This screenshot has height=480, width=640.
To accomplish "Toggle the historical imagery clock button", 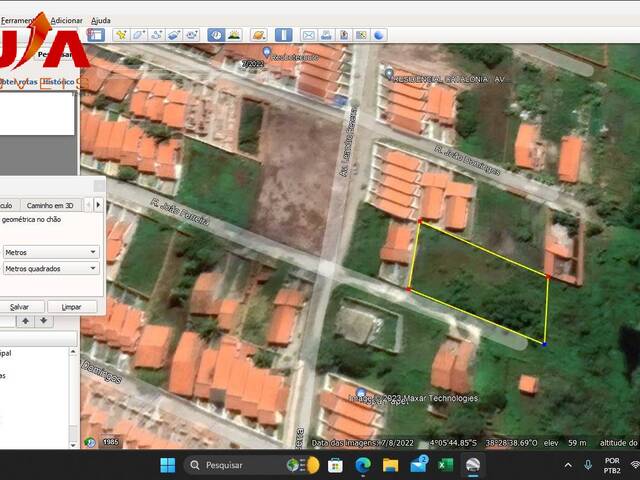I will point(216,35).
